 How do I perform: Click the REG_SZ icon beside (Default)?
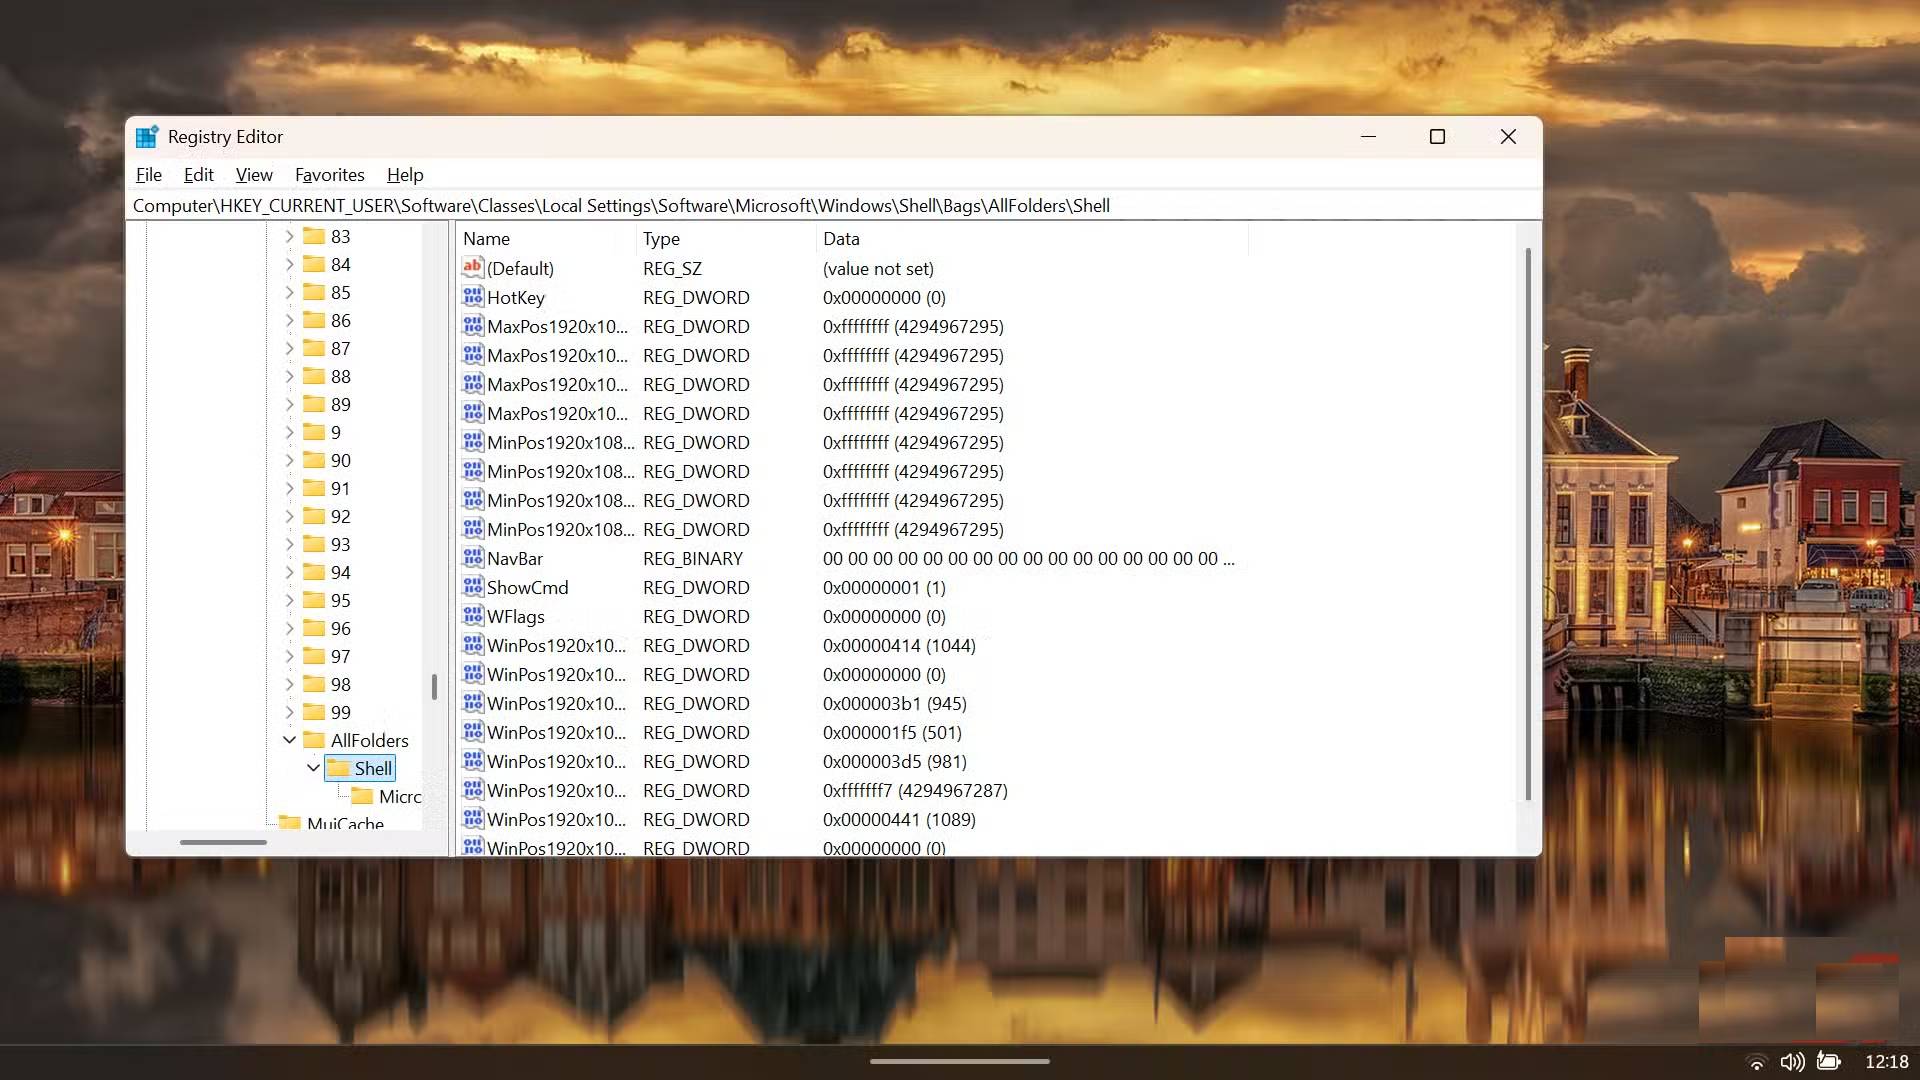(472, 268)
